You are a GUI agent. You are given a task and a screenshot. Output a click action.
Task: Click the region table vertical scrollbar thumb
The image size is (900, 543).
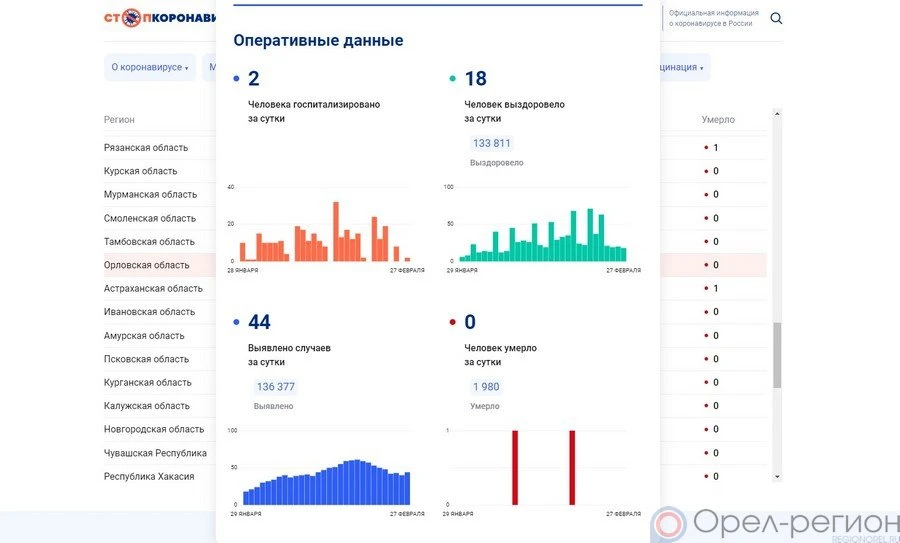tap(777, 355)
